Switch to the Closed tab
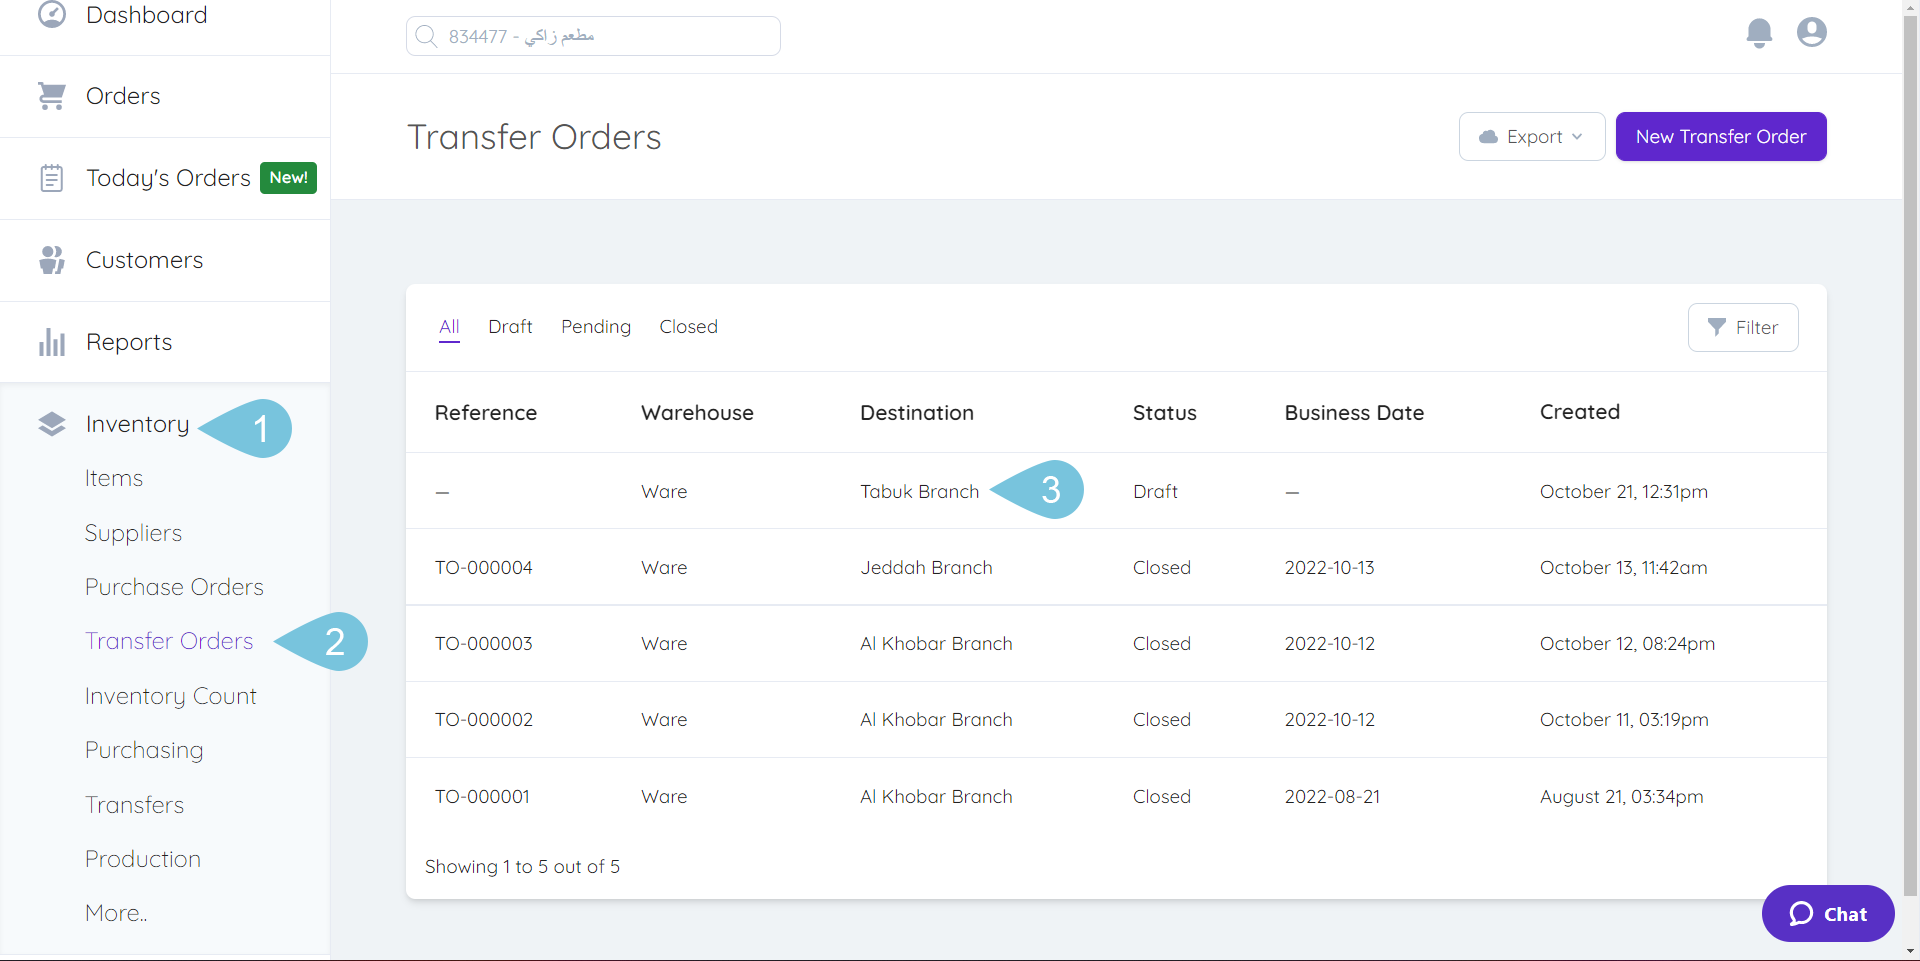This screenshot has width=1920, height=961. click(x=688, y=326)
